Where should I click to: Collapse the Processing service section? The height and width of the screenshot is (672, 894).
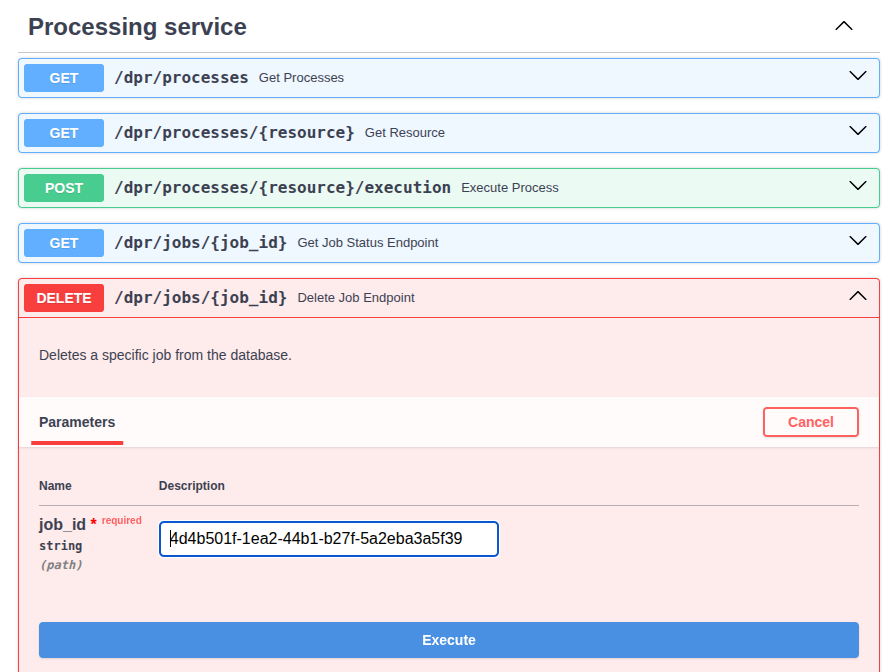pyautogui.click(x=843, y=25)
